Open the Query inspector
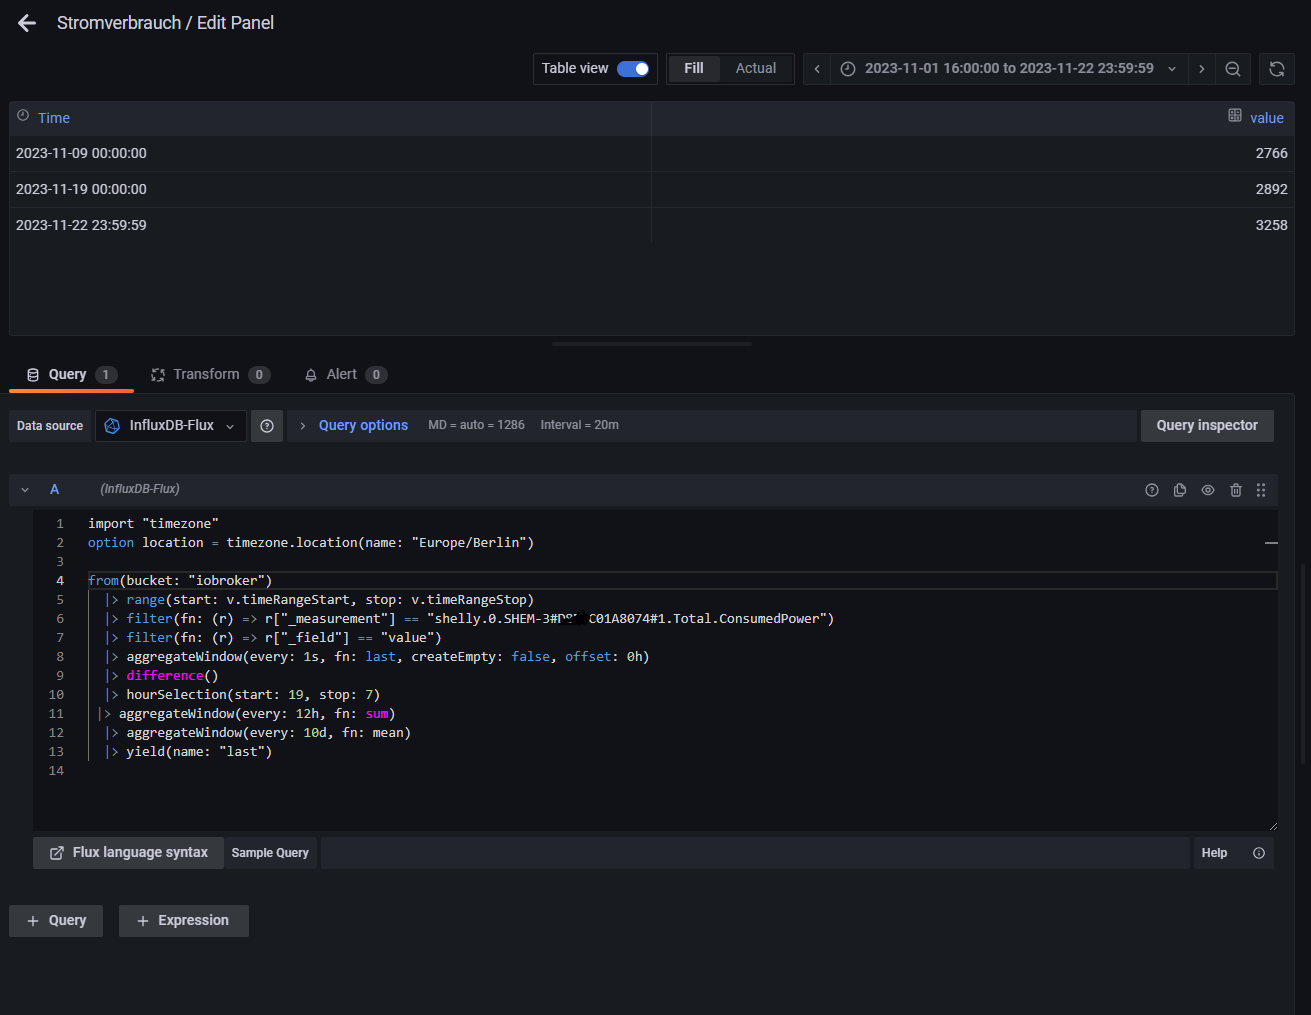1311x1015 pixels. (1207, 426)
